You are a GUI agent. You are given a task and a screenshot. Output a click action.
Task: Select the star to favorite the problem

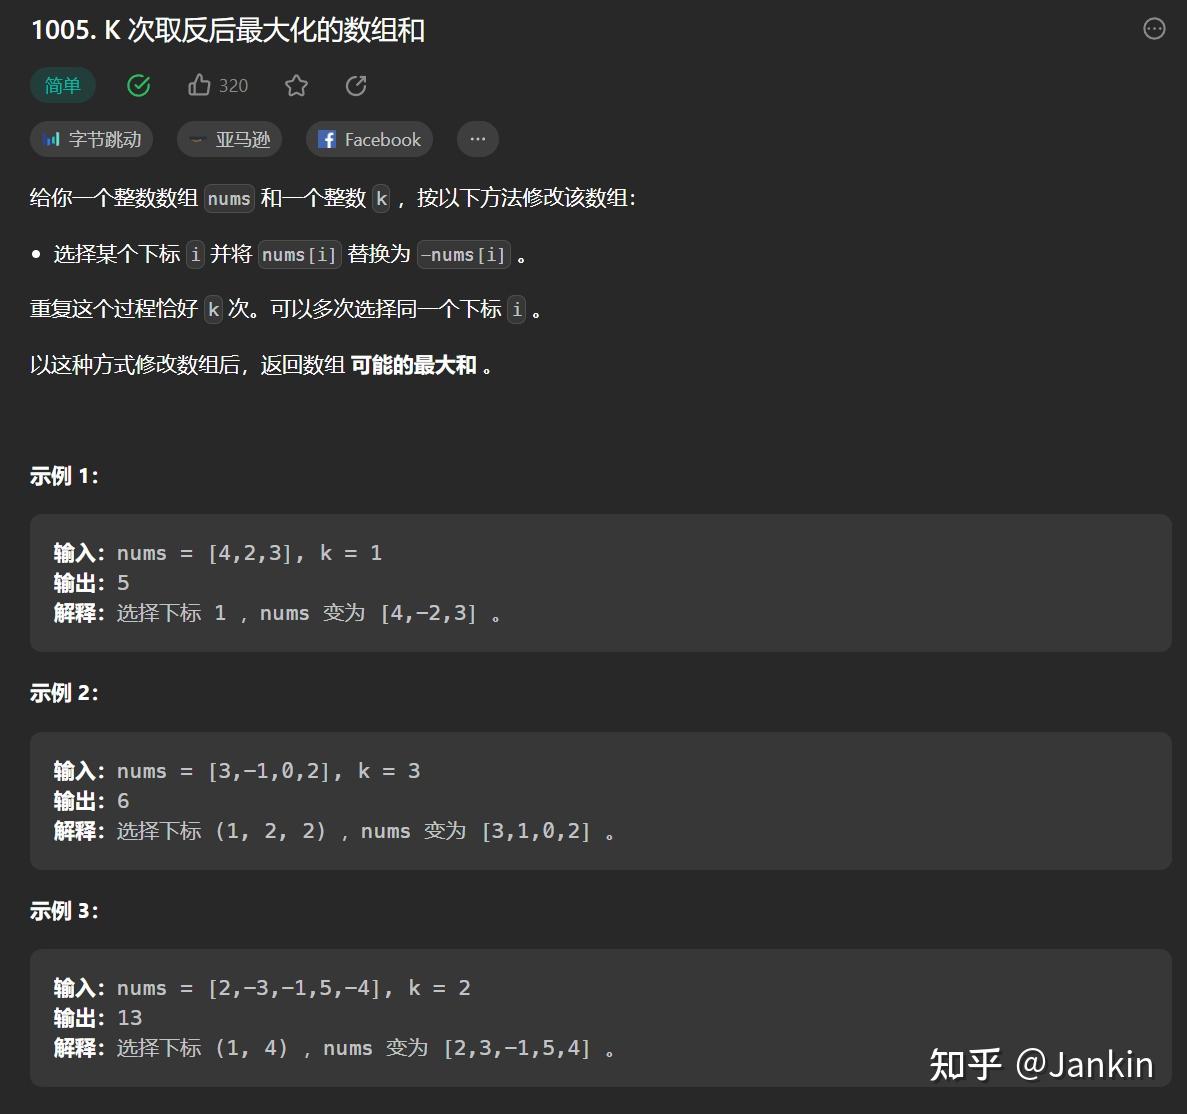[x=296, y=86]
